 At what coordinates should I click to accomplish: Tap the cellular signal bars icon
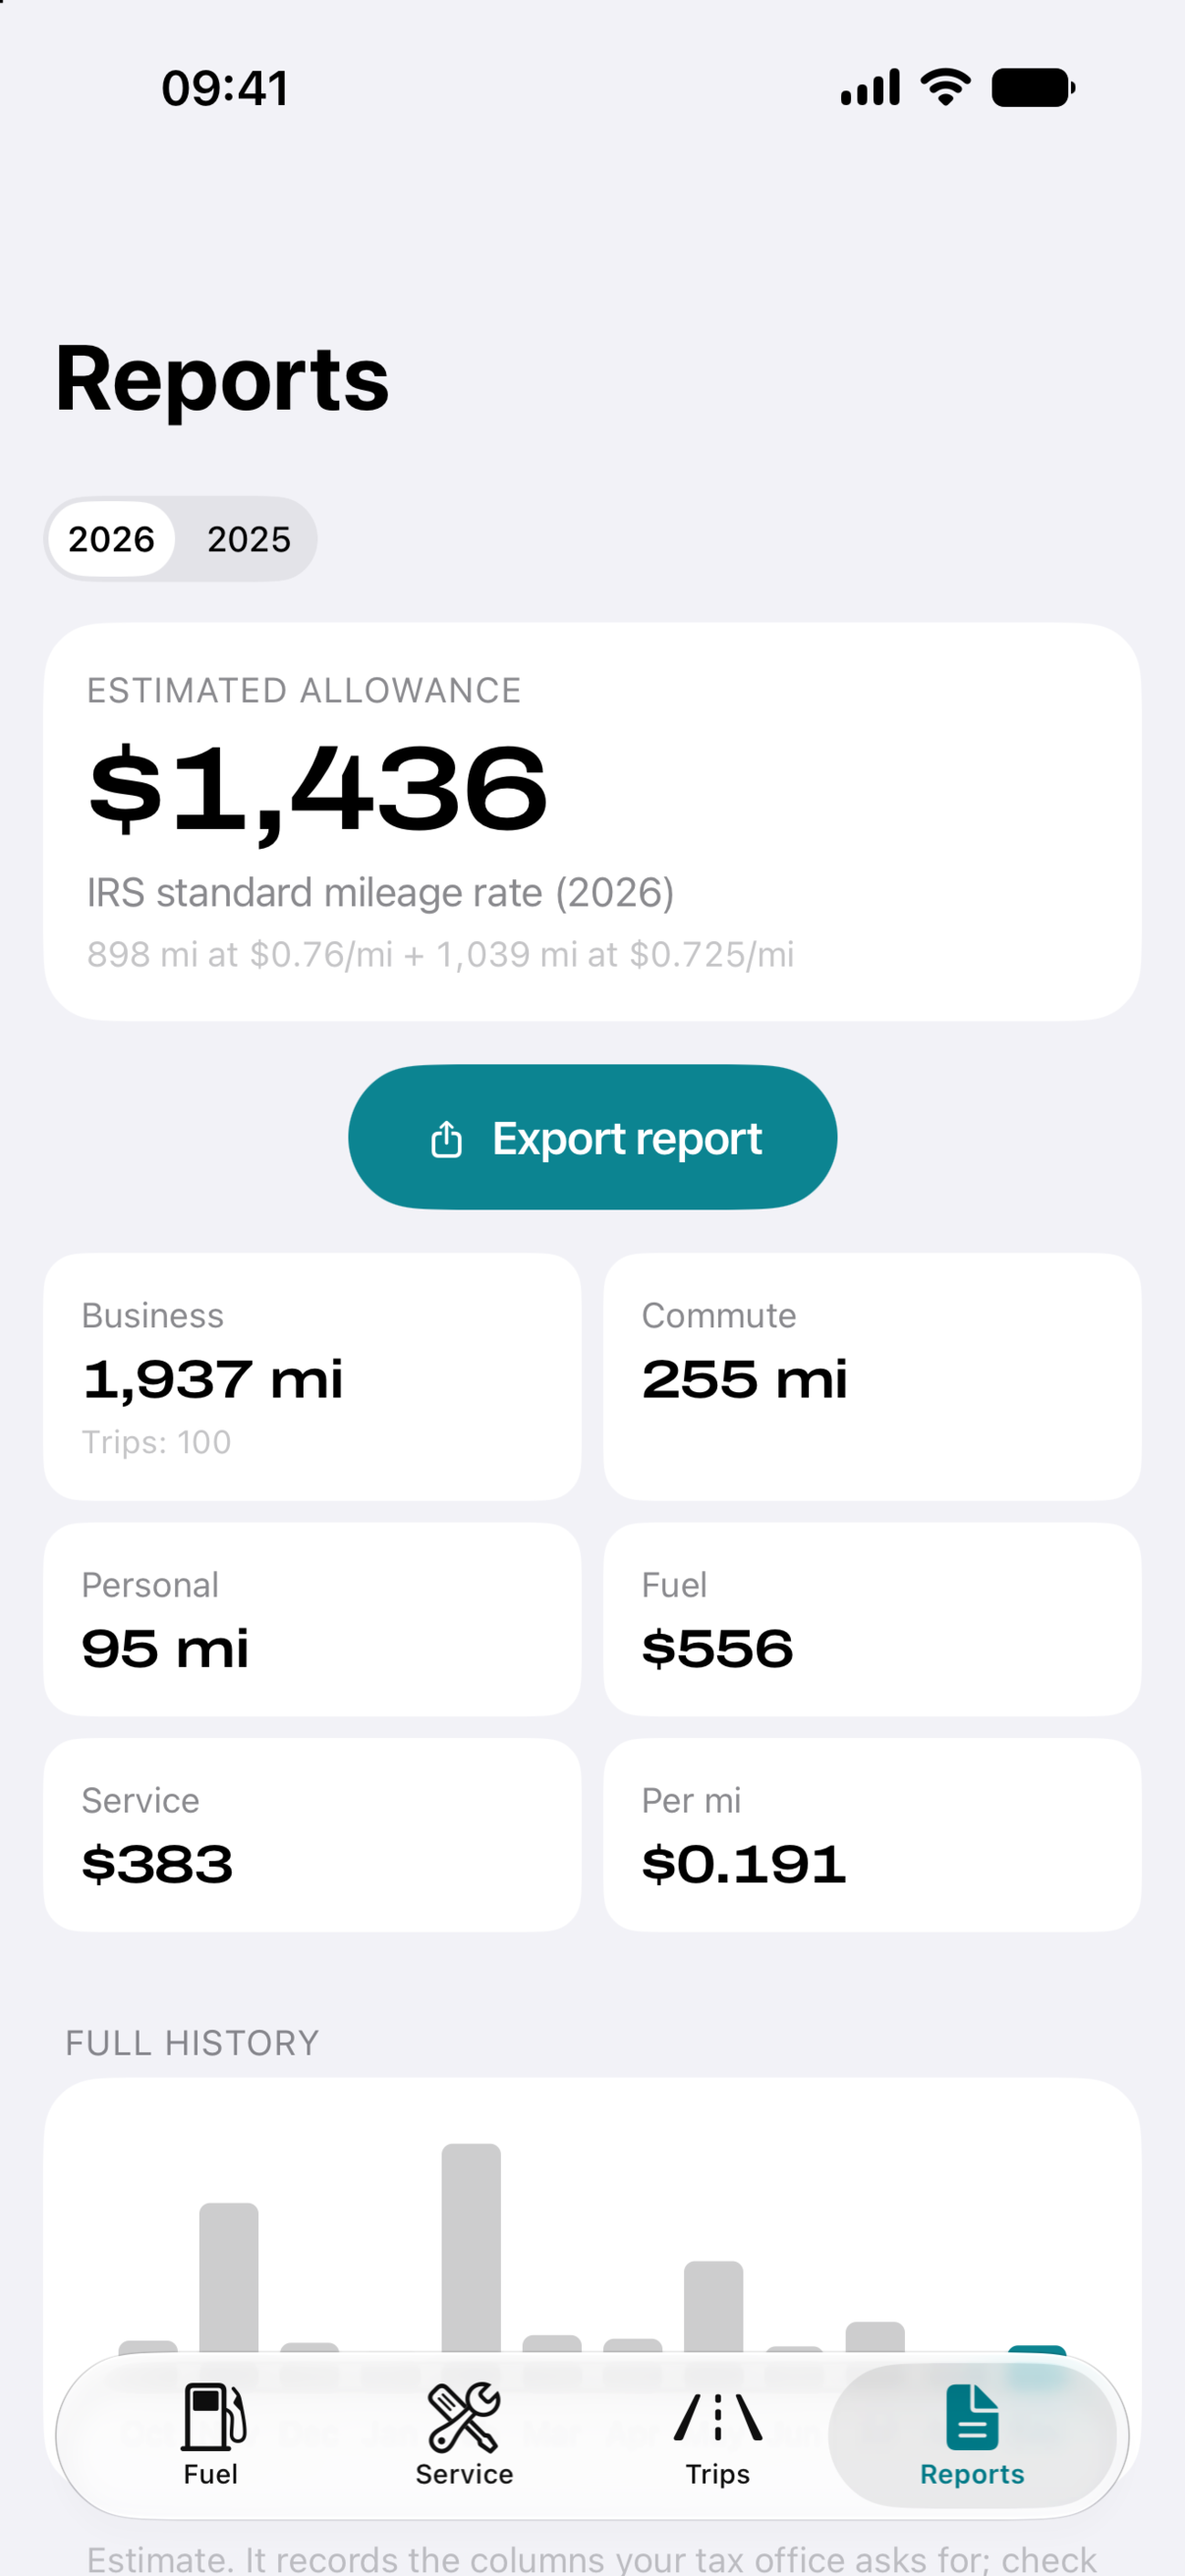click(870, 87)
